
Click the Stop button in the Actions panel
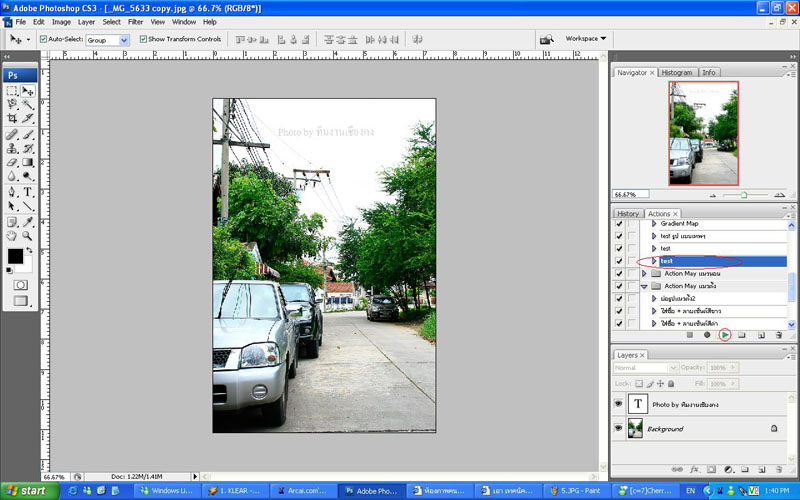pyautogui.click(x=690, y=335)
